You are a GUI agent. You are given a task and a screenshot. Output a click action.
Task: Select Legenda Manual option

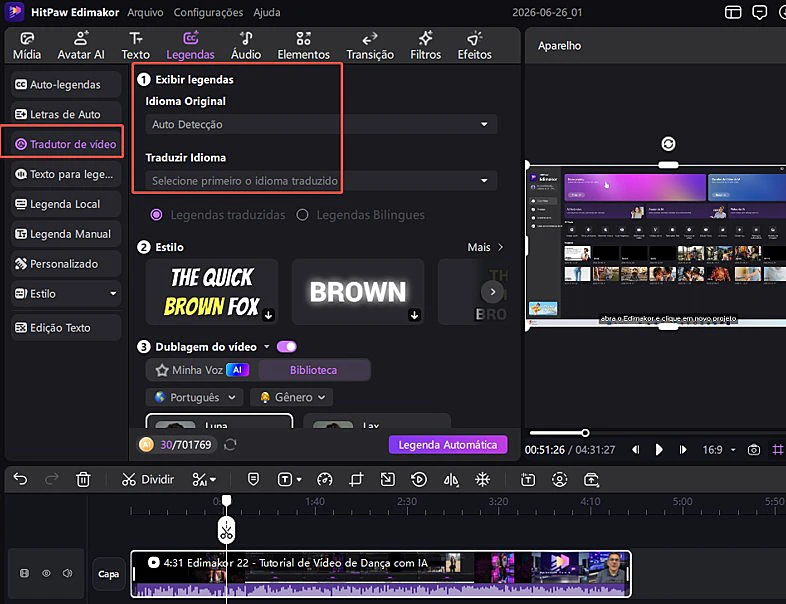pos(66,234)
